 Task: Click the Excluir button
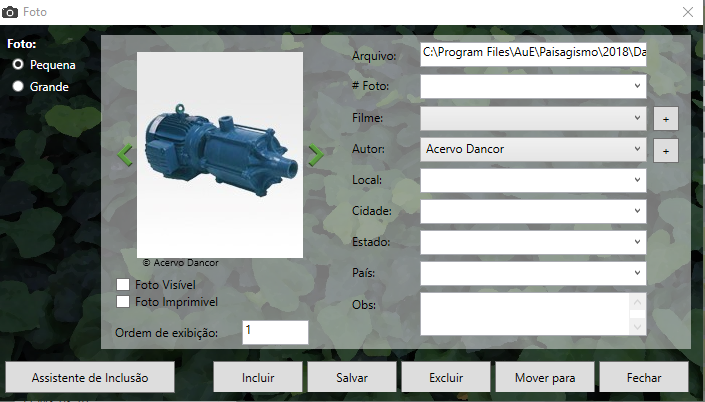pos(445,378)
